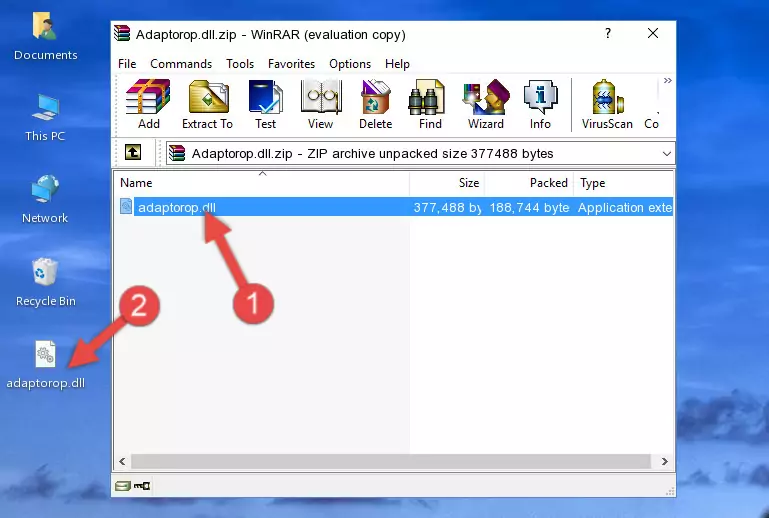Select the Network desktop icon
This screenshot has height=518, width=769.
pos(45,200)
